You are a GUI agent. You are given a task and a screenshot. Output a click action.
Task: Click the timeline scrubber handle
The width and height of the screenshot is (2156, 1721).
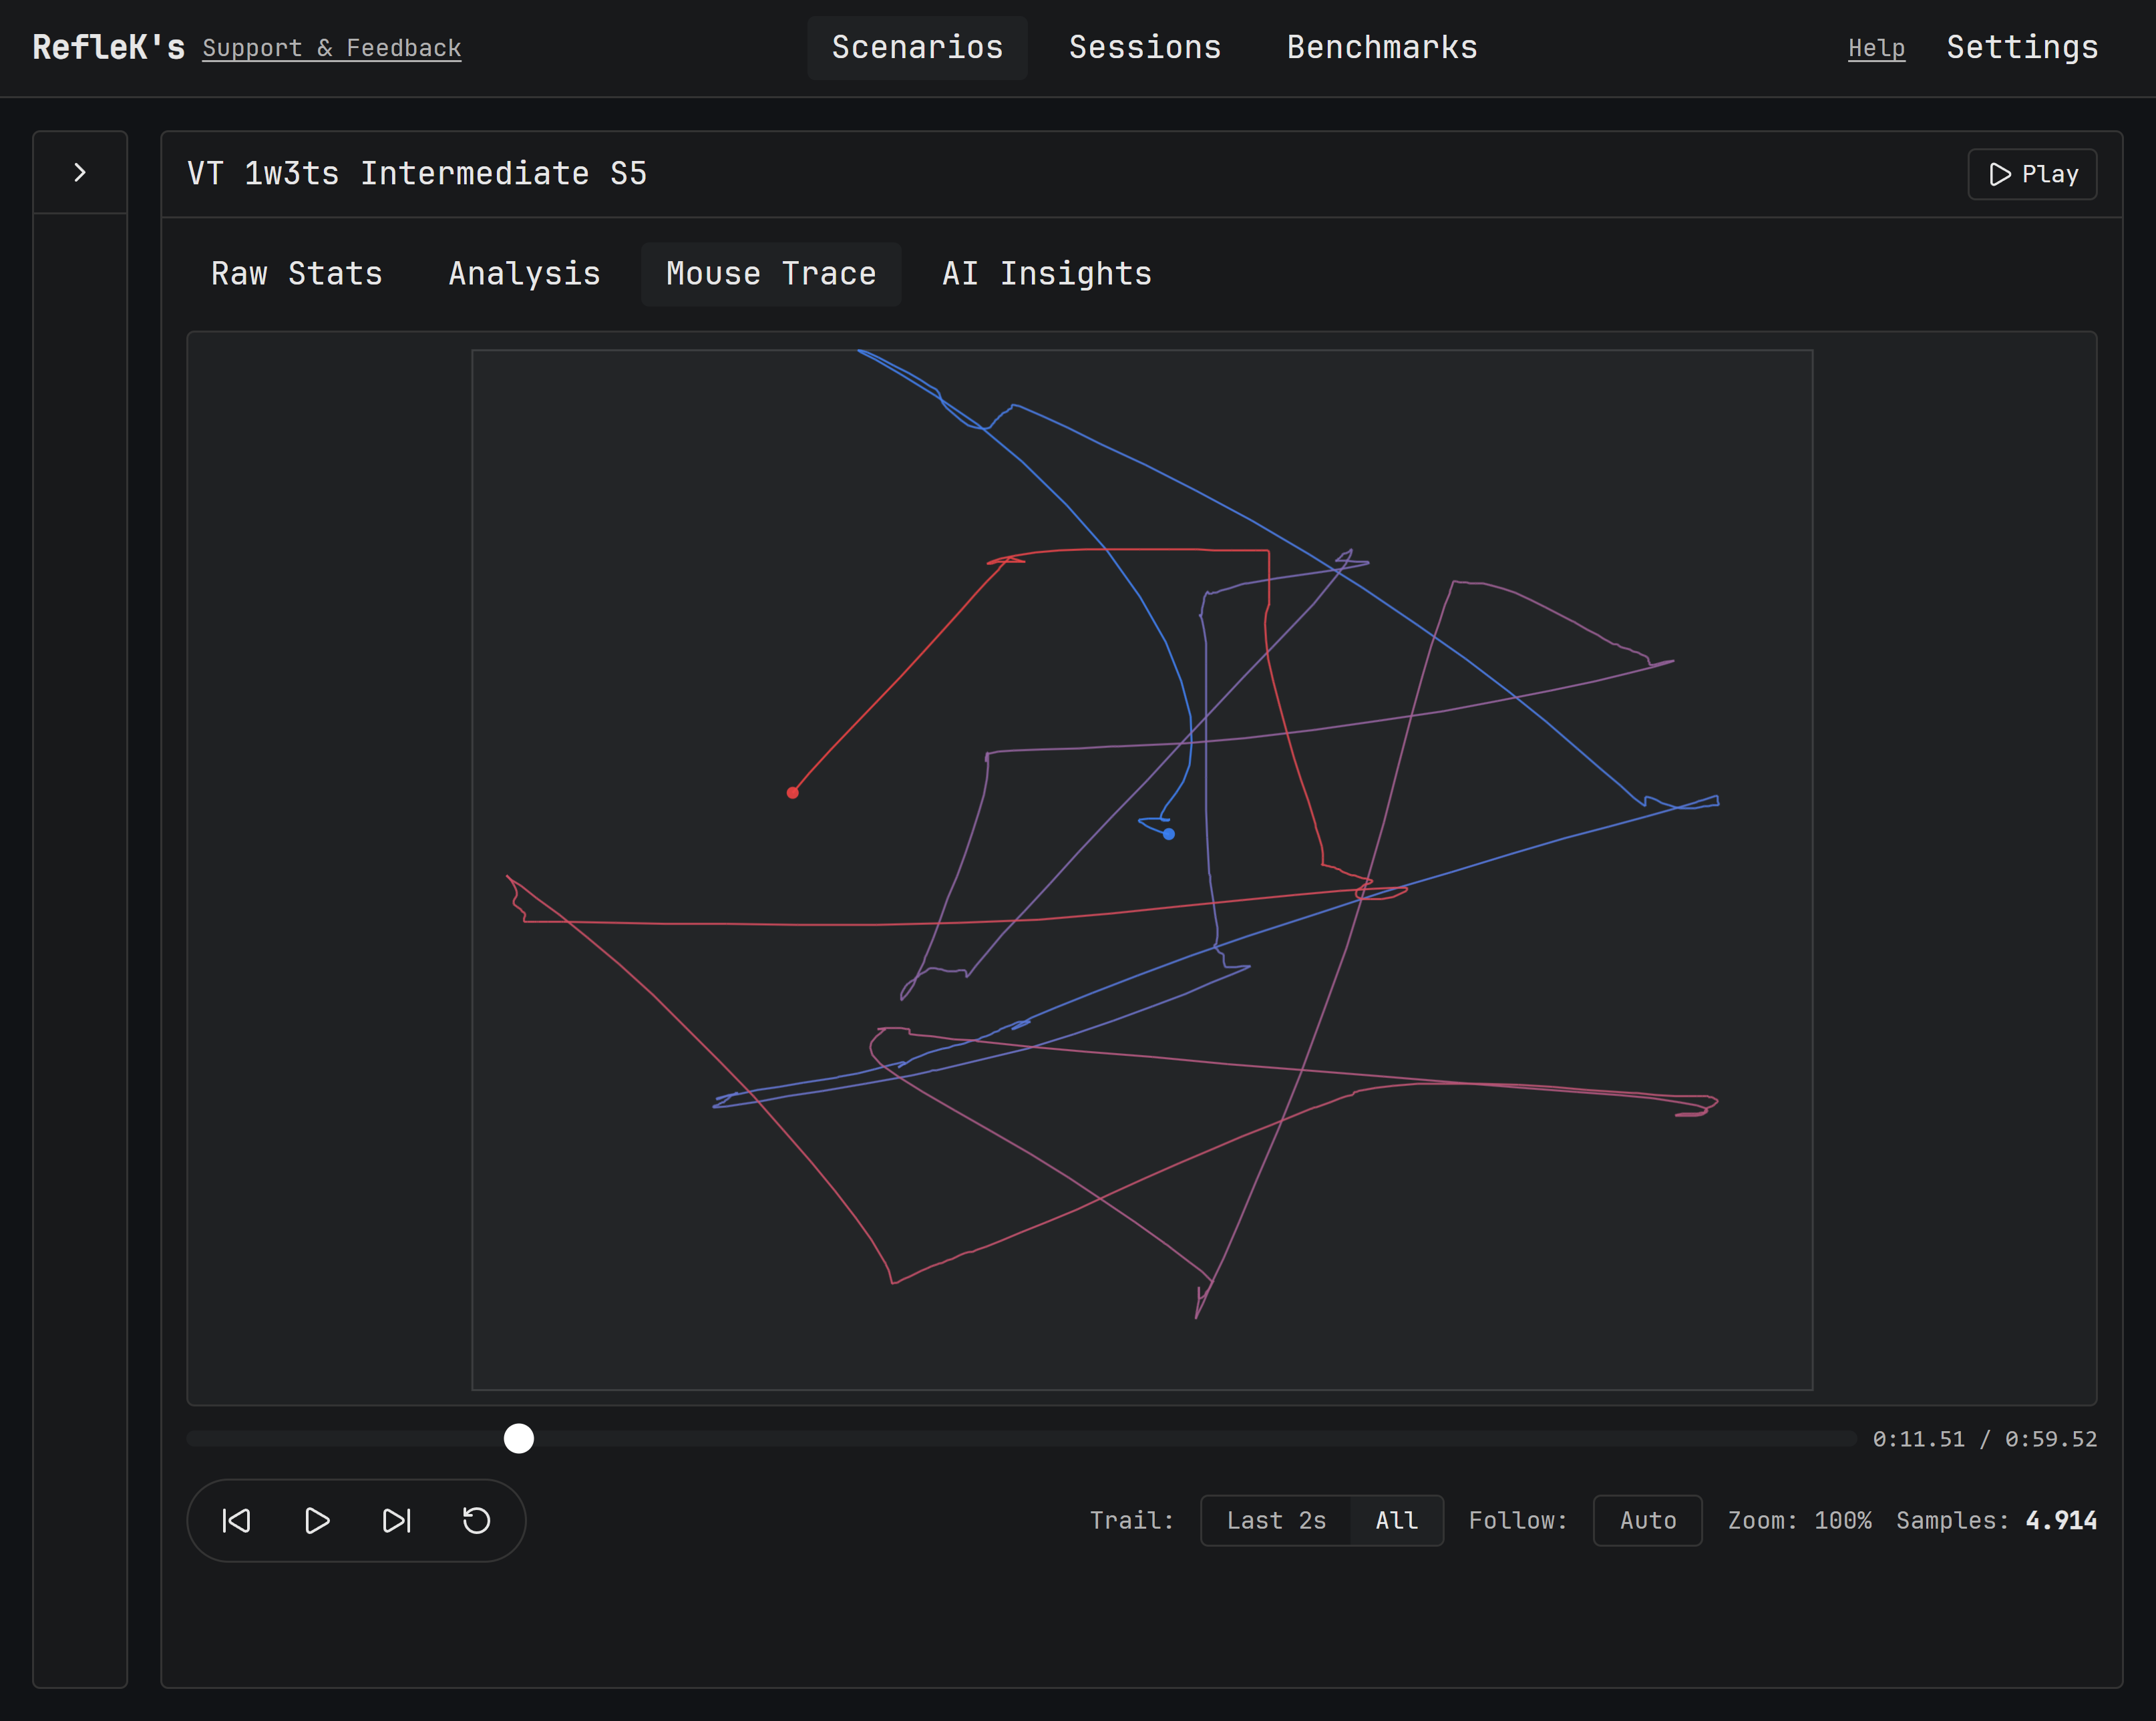519,1439
